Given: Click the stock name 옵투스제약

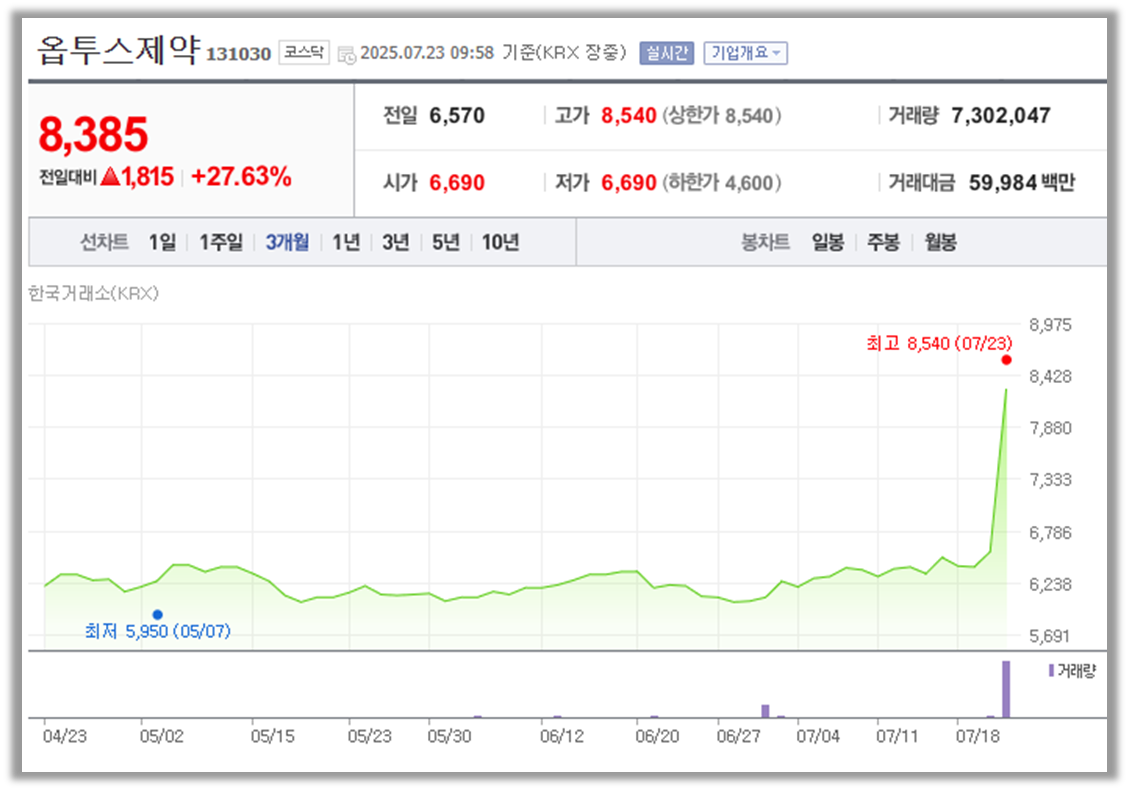Looking at the screenshot, I should 118,50.
